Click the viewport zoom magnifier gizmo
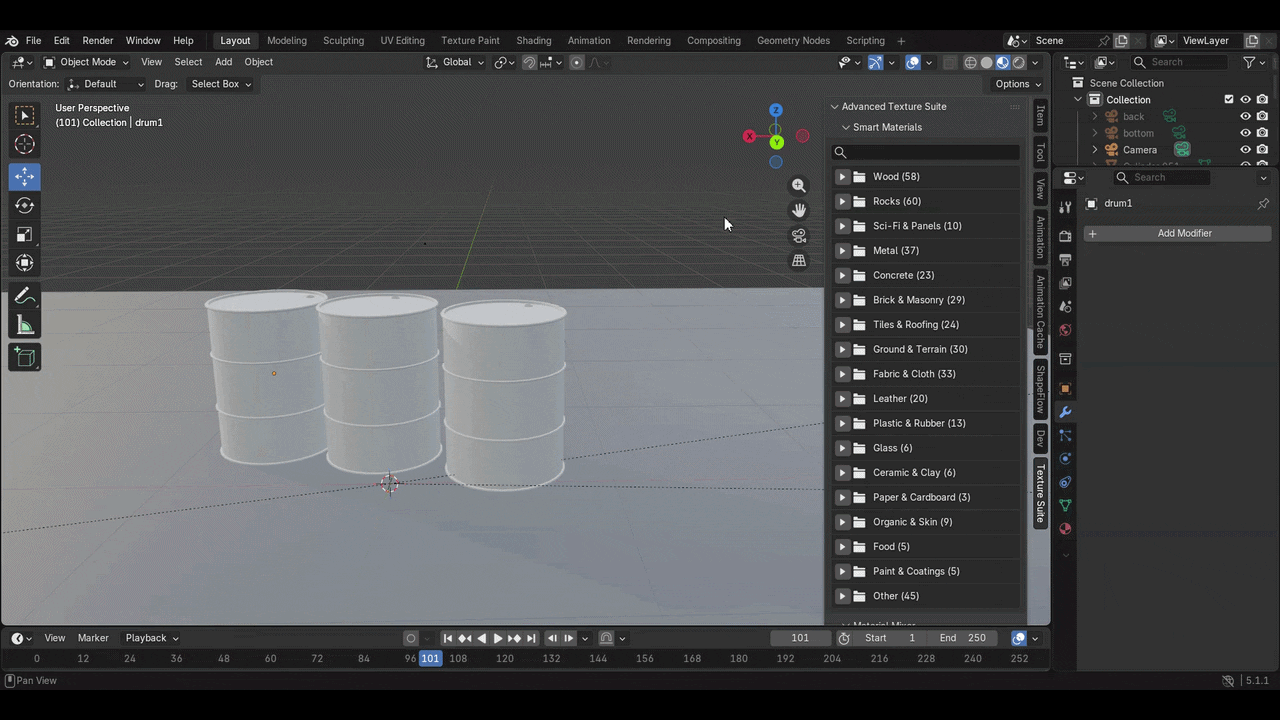Screen dimensions: 1280x720 (799, 186)
